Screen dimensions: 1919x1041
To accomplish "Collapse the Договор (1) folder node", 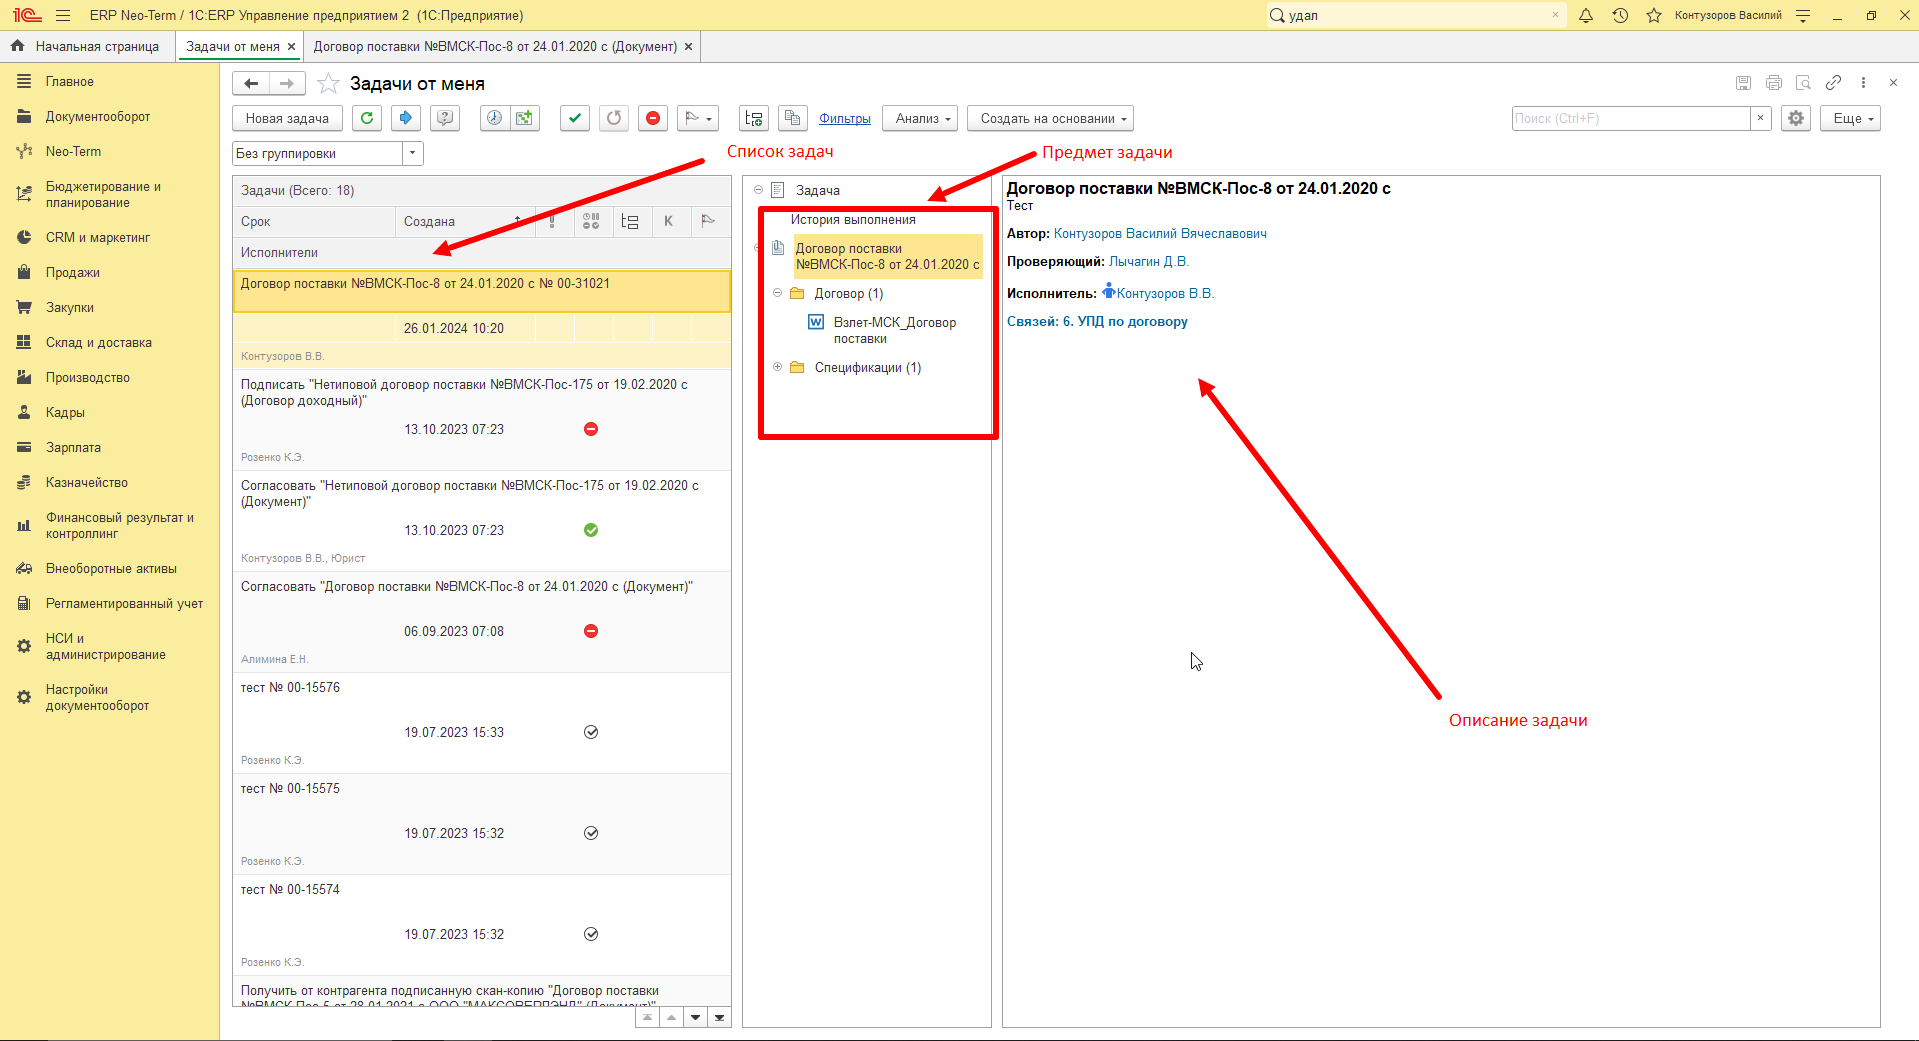I will click(777, 293).
